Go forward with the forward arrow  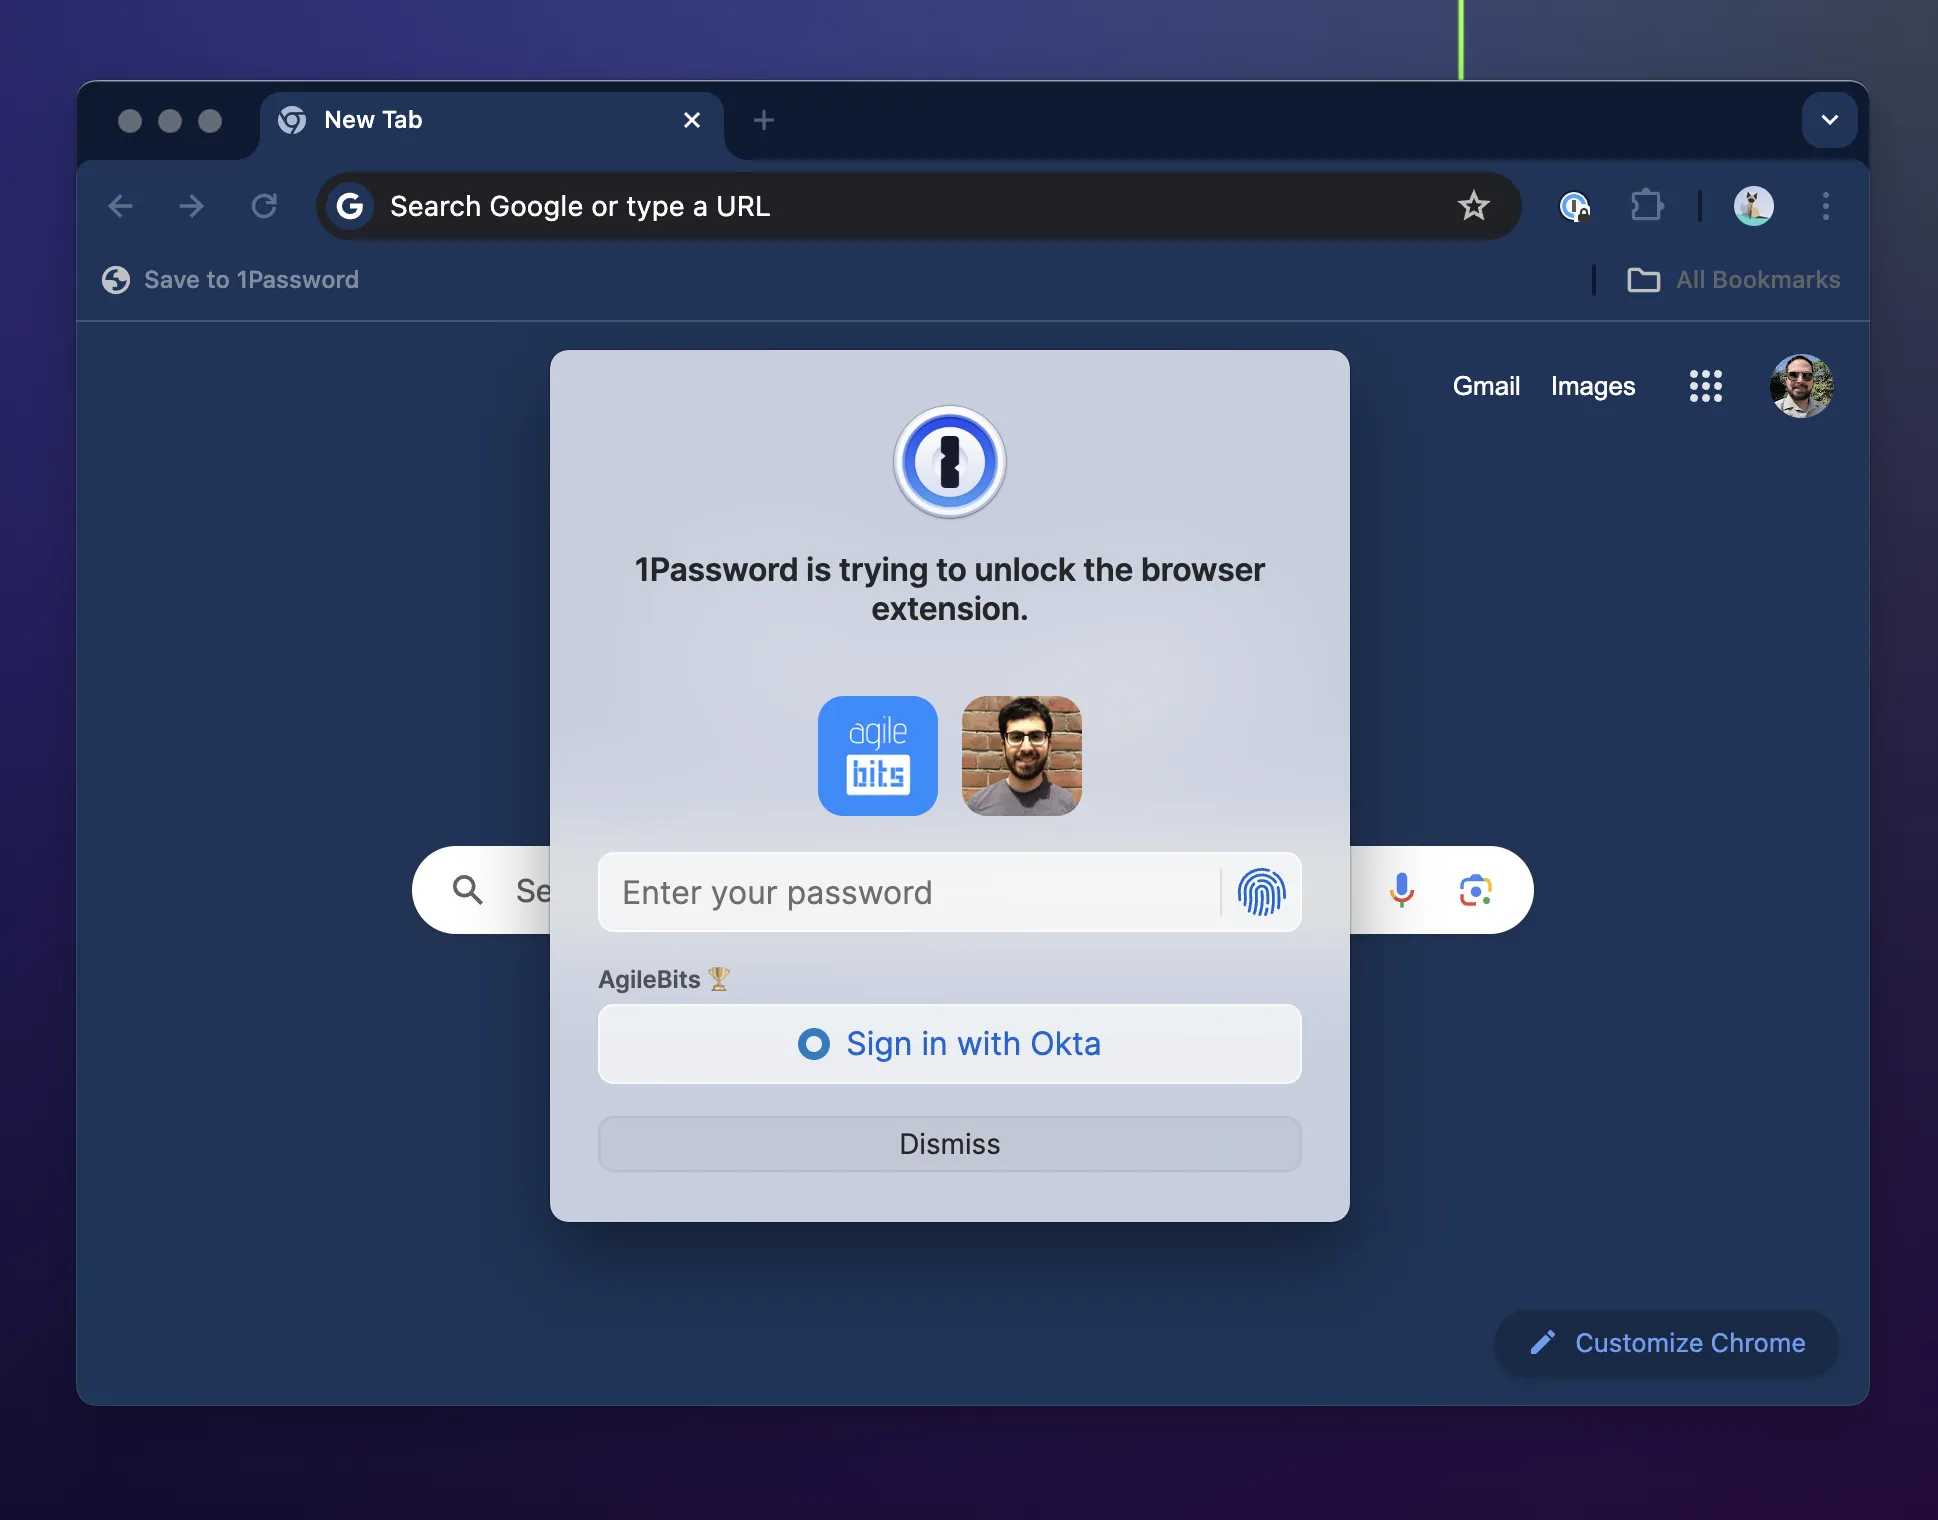191,206
